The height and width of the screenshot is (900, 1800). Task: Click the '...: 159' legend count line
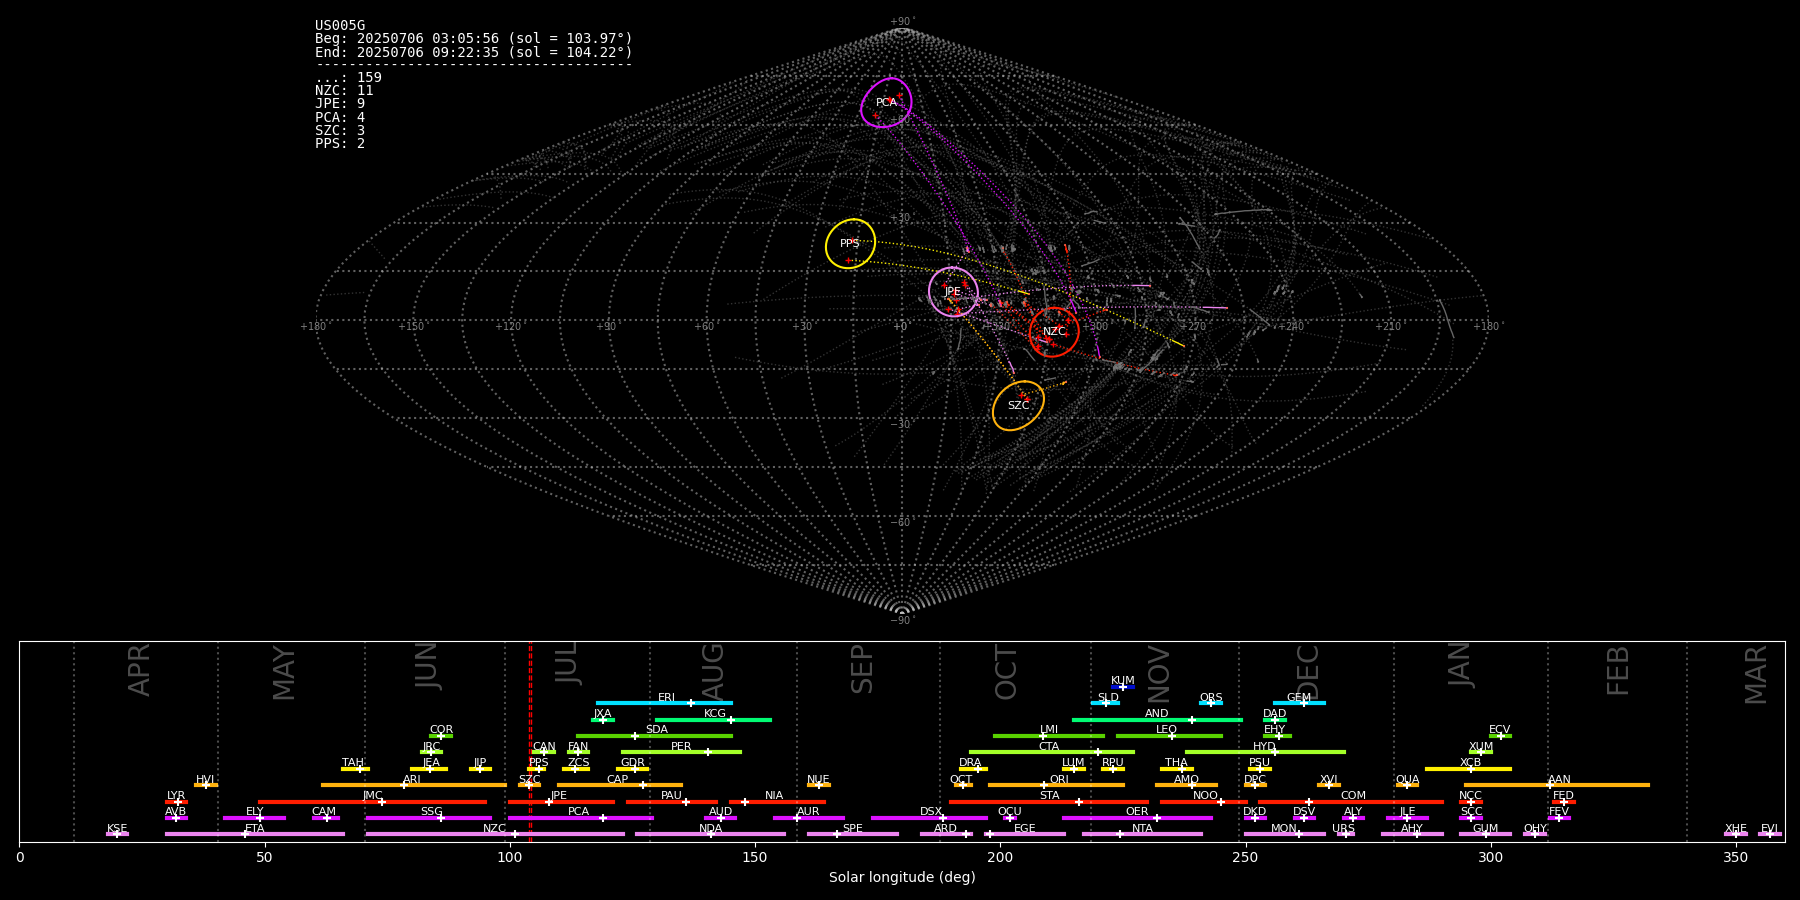(348, 78)
